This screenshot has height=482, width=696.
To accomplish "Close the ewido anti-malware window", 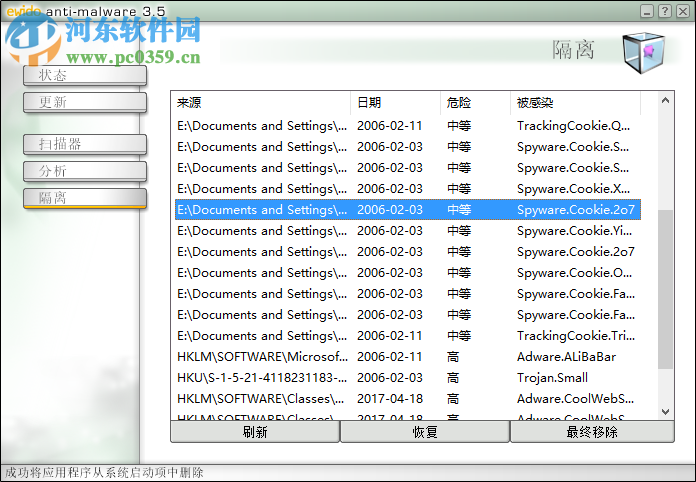I will pyautogui.click(x=683, y=11).
